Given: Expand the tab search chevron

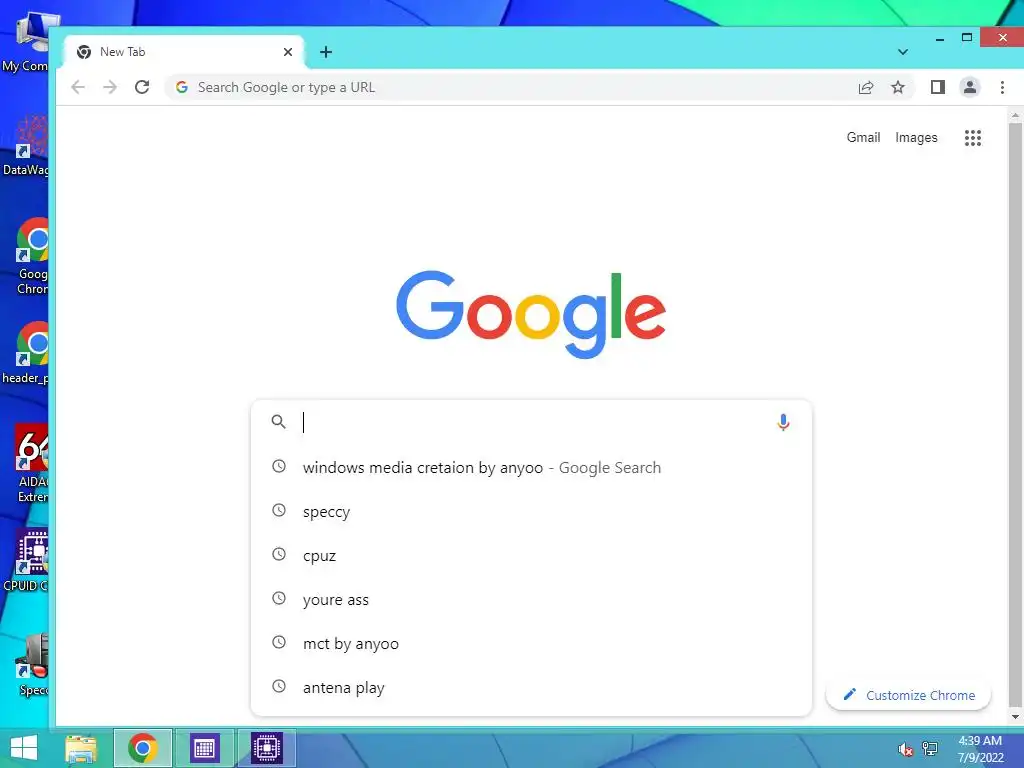Looking at the screenshot, I should 903,52.
